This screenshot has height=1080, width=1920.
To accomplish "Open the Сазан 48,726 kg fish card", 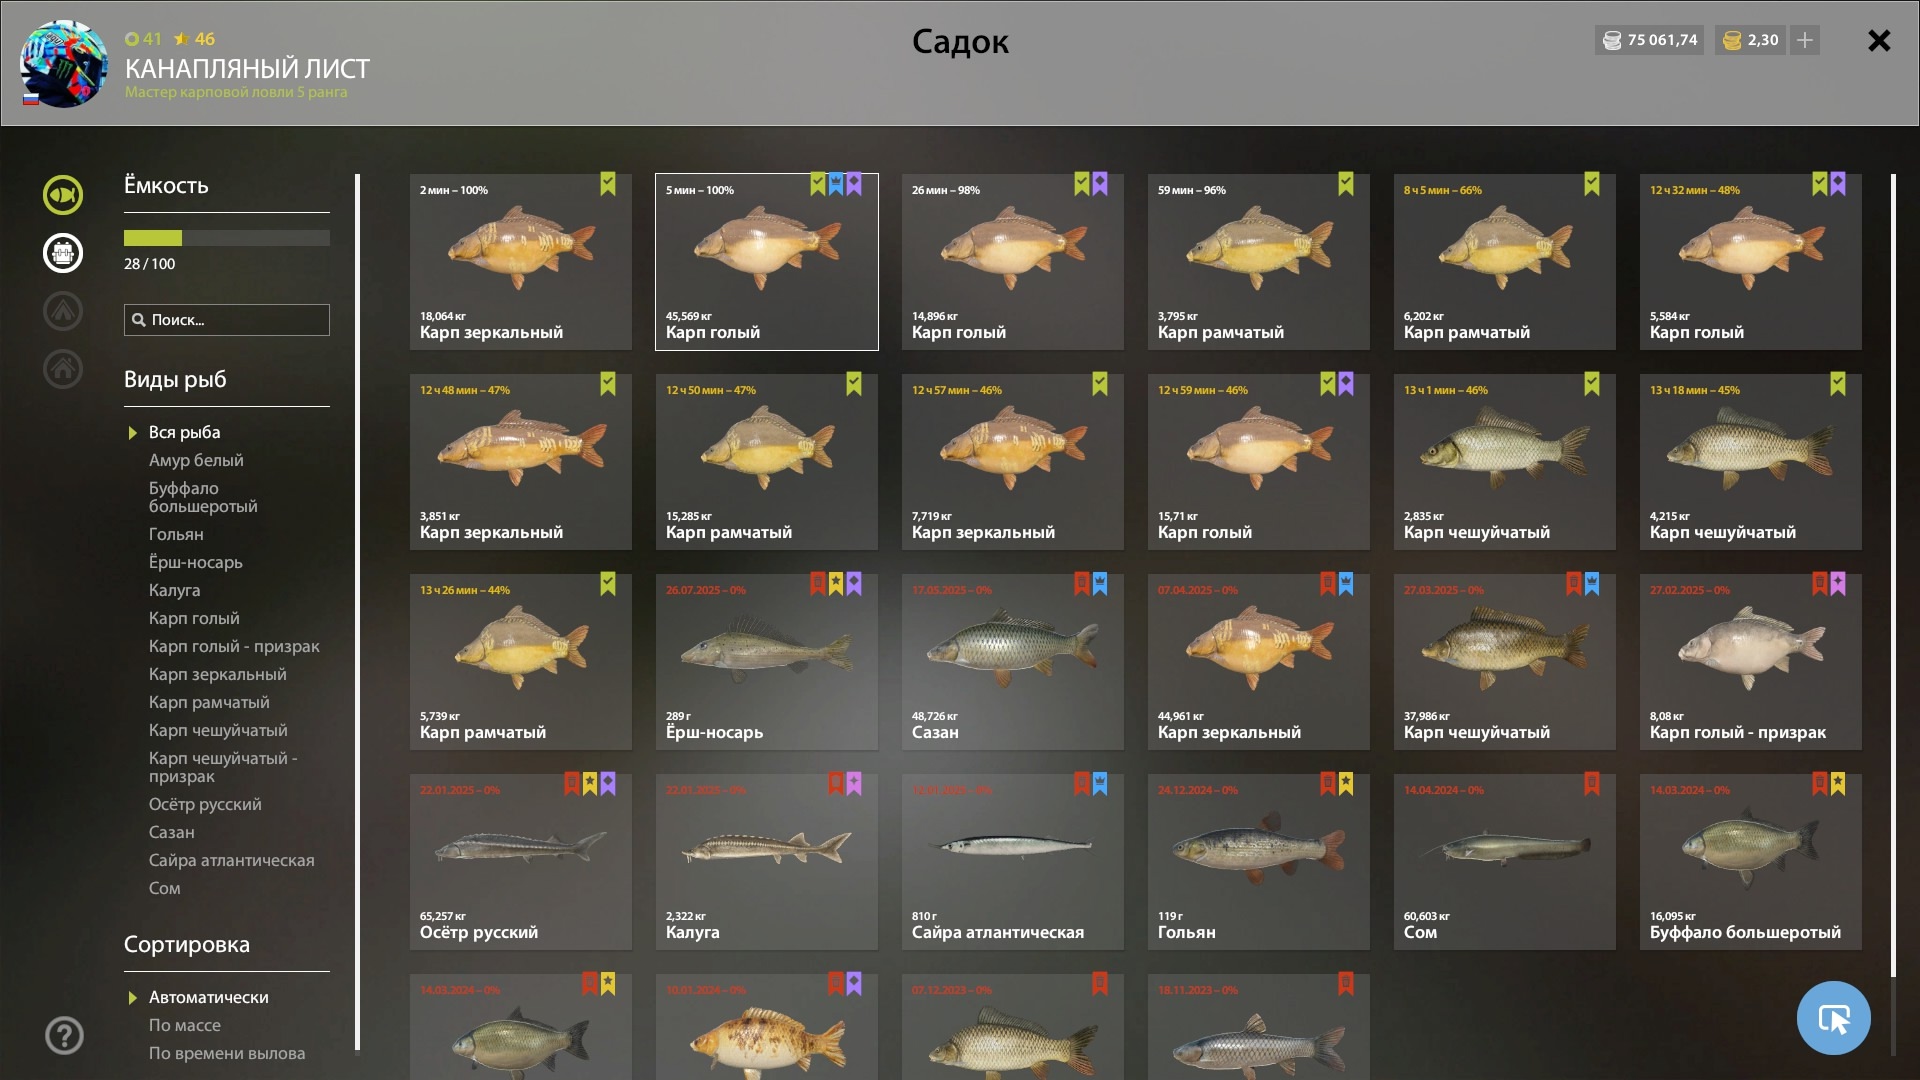I will (x=1013, y=662).
